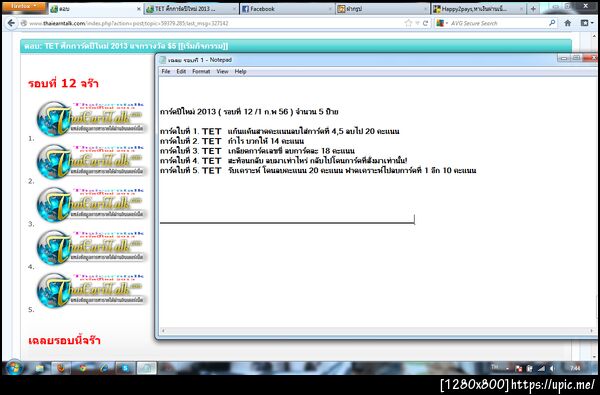Bookmark this page with the star icon
600x395 pixels.
click(408, 23)
